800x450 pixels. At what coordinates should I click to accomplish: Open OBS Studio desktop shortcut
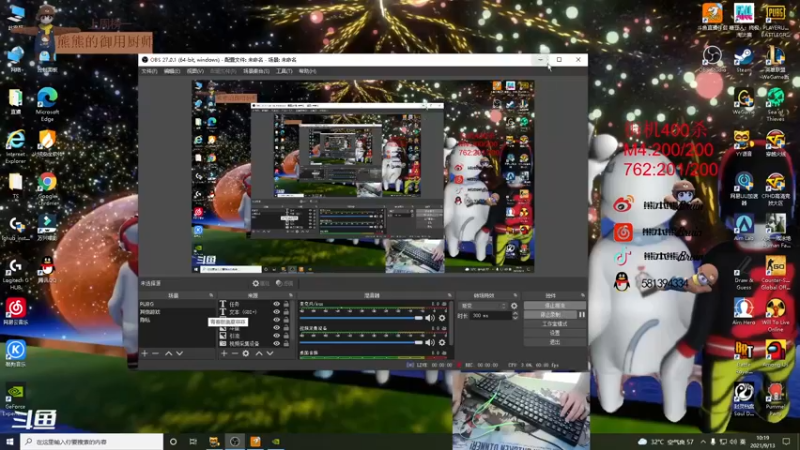click(712, 59)
